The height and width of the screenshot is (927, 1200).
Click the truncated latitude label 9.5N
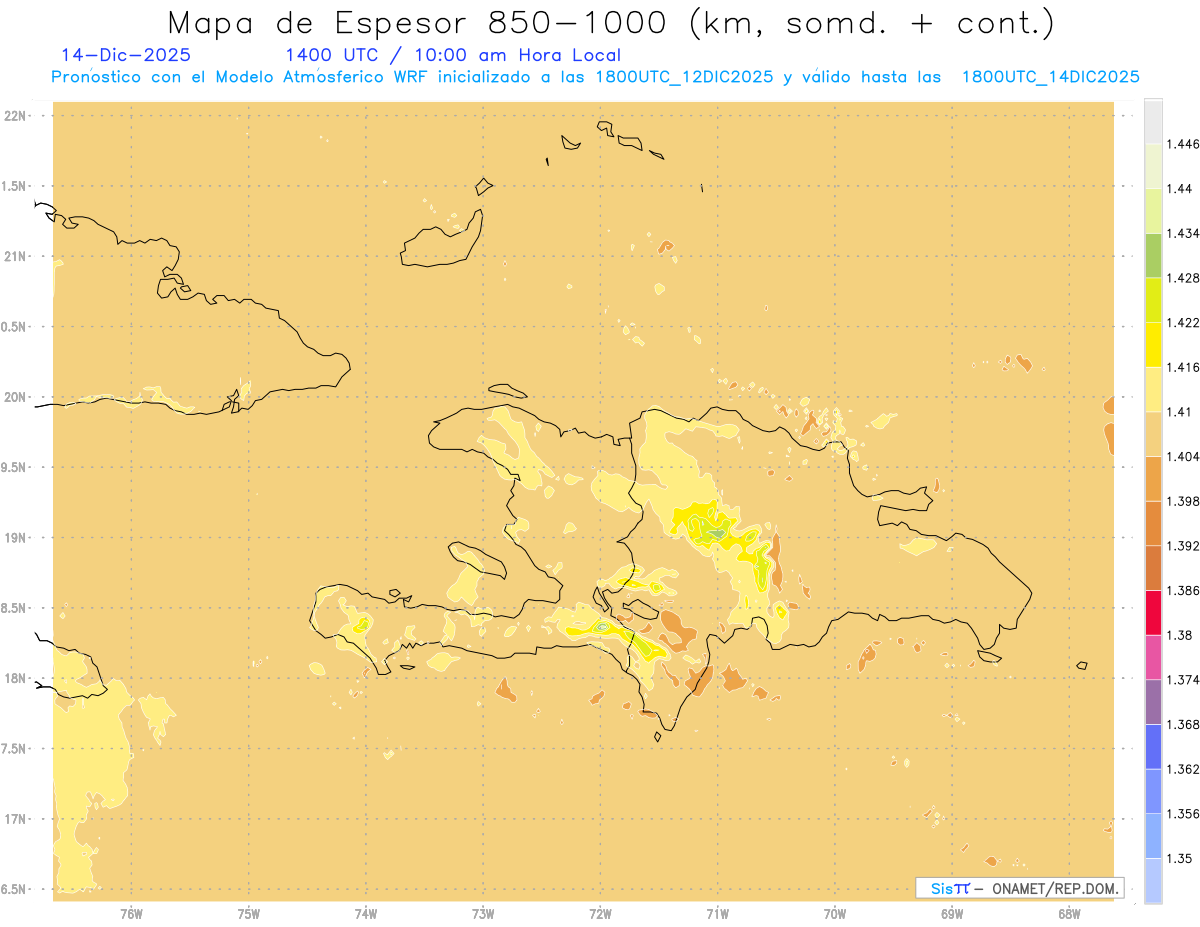coord(15,467)
